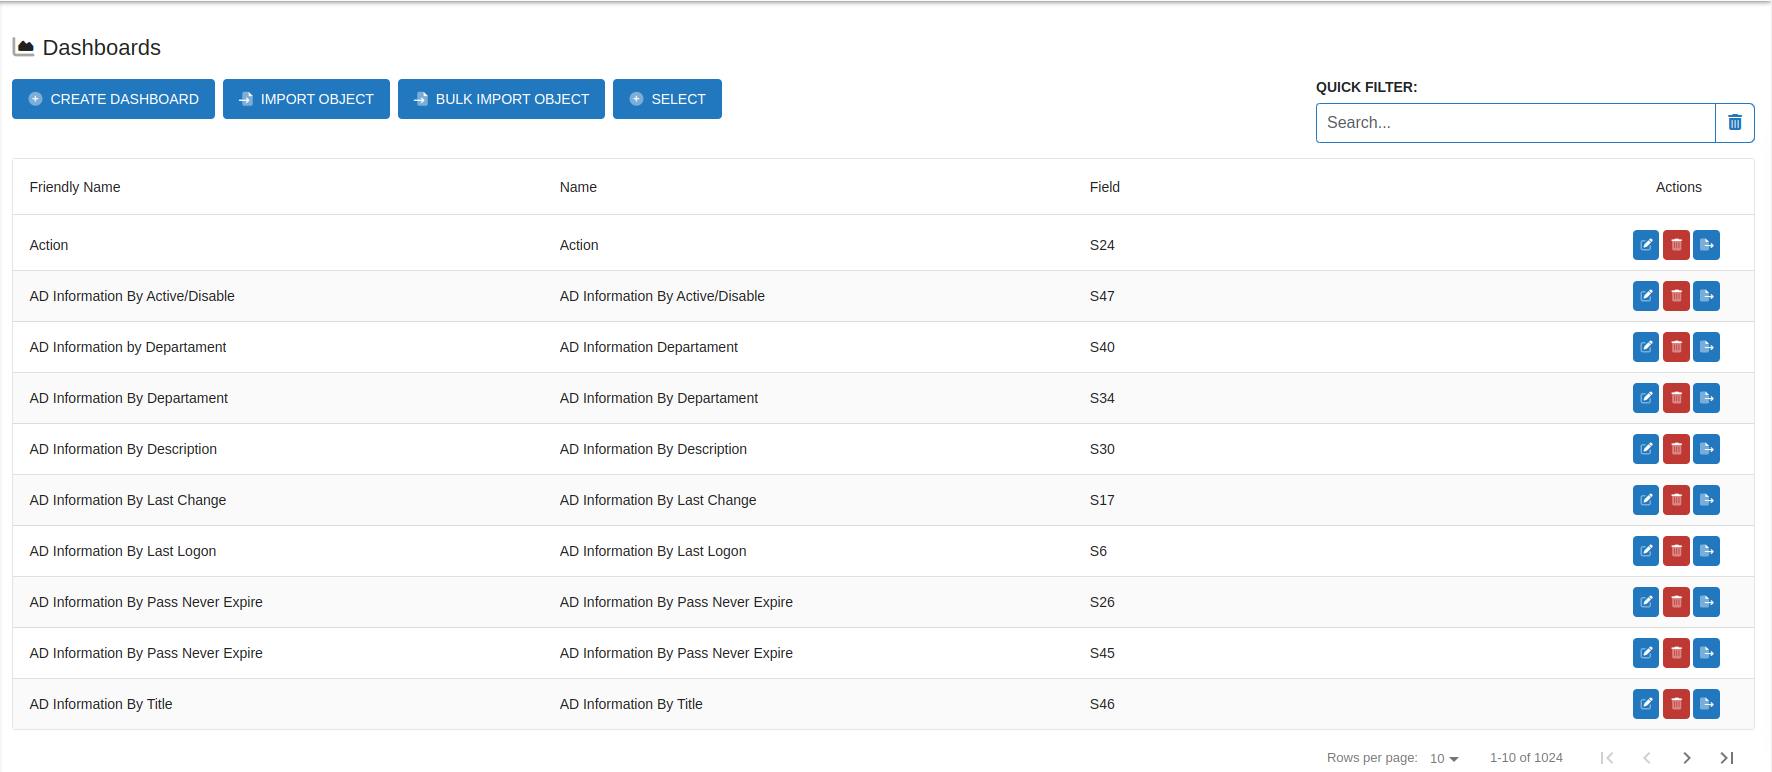
Task: Edit the AD Information By Last Logon row
Action: click(1645, 551)
